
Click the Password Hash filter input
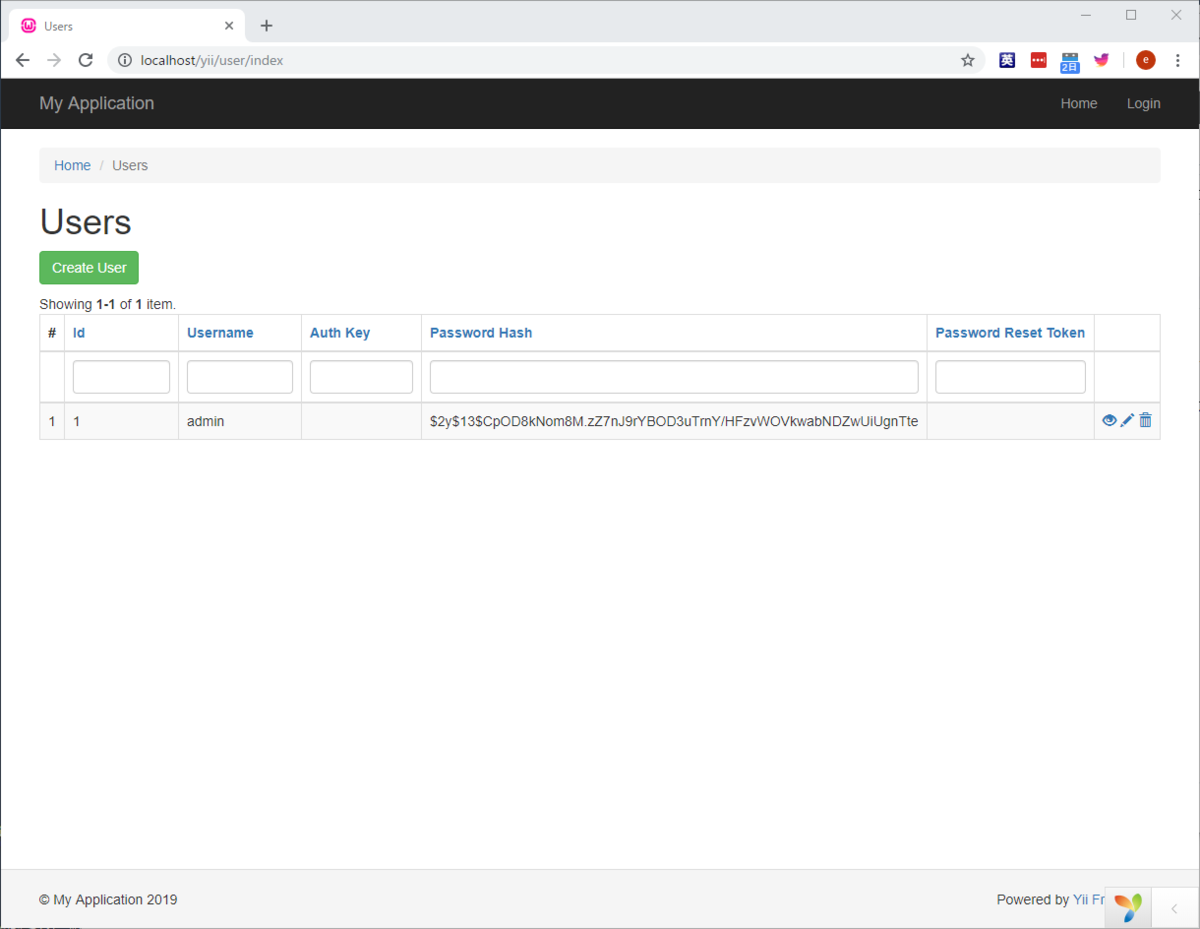tap(674, 377)
